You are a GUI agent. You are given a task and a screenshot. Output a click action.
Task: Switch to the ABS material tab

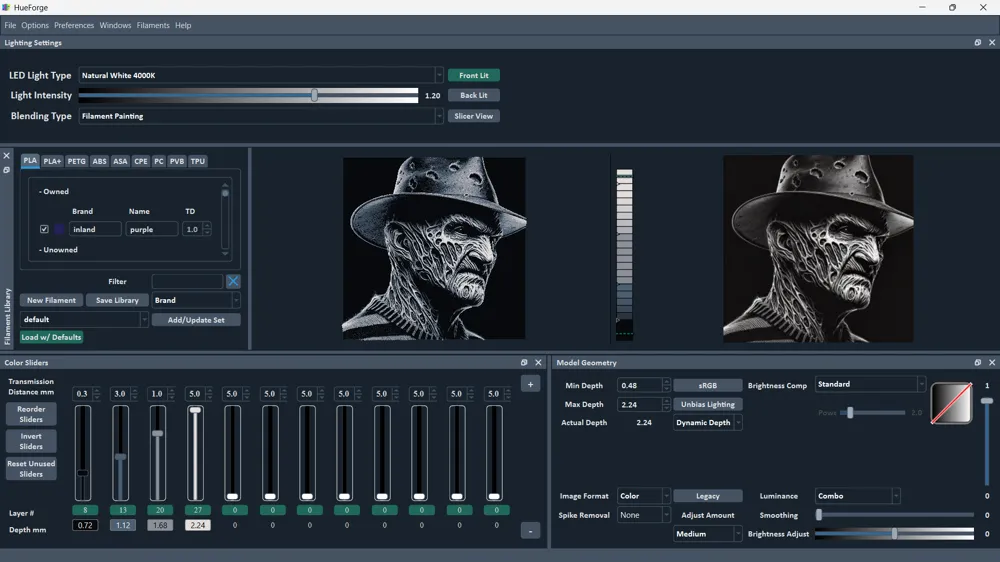pyautogui.click(x=99, y=161)
